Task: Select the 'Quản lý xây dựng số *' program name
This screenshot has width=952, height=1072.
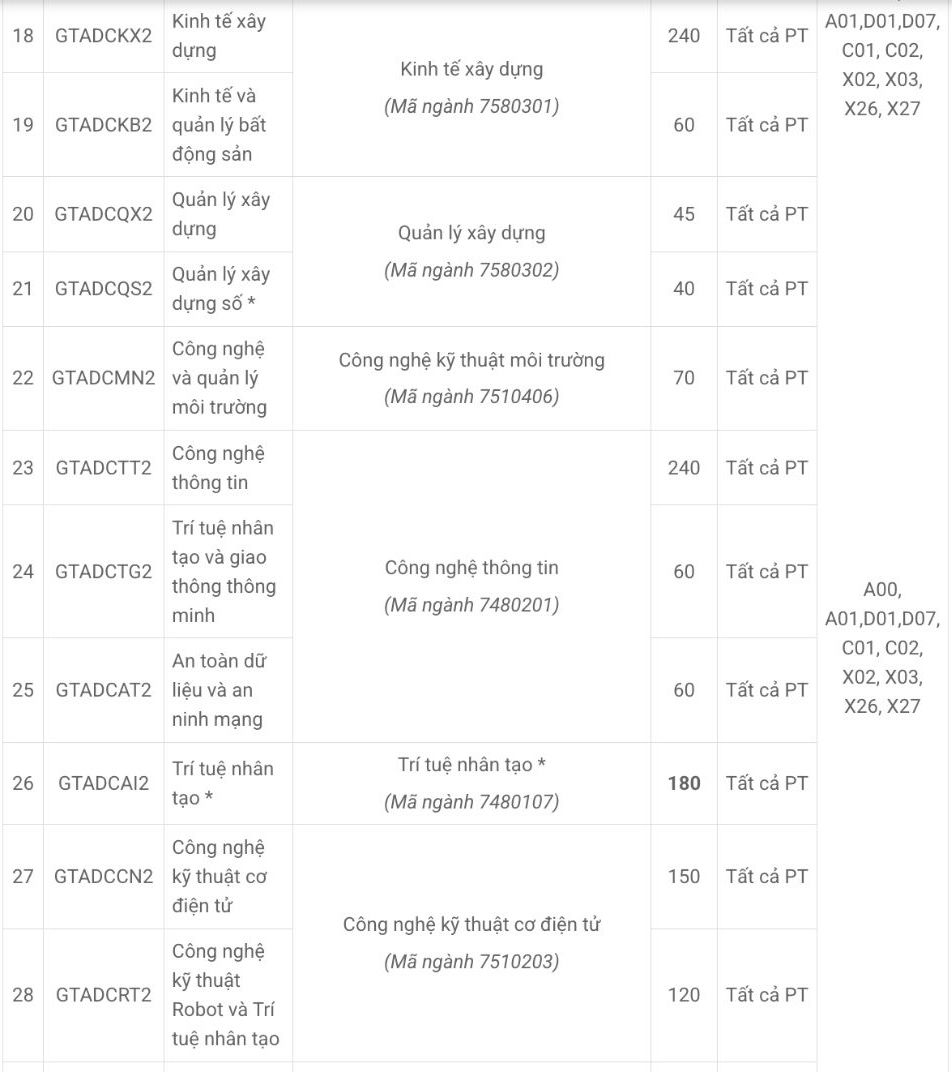Action: point(220,288)
